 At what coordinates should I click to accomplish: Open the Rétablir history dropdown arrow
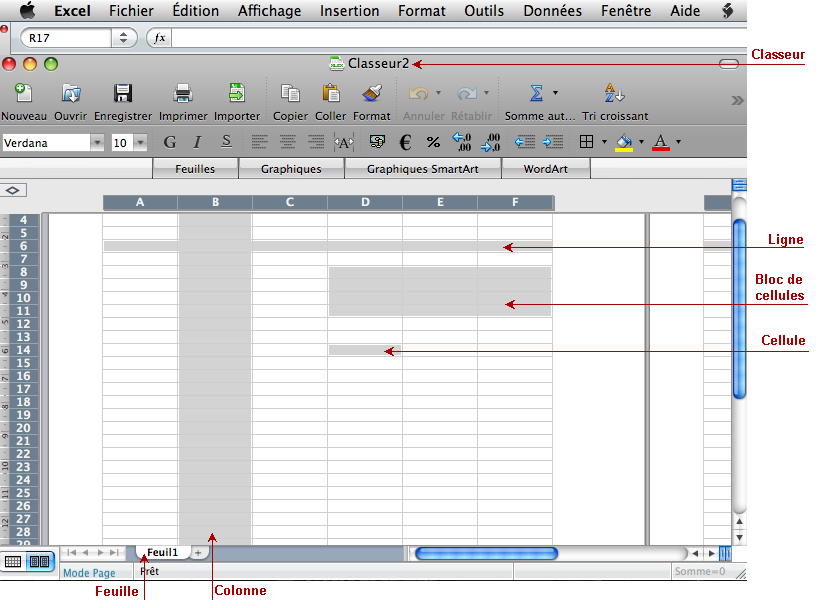(x=486, y=93)
